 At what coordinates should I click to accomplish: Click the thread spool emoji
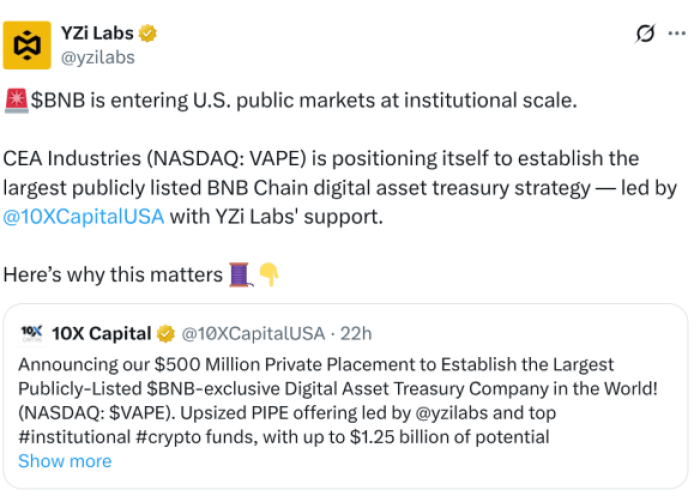tap(240, 274)
